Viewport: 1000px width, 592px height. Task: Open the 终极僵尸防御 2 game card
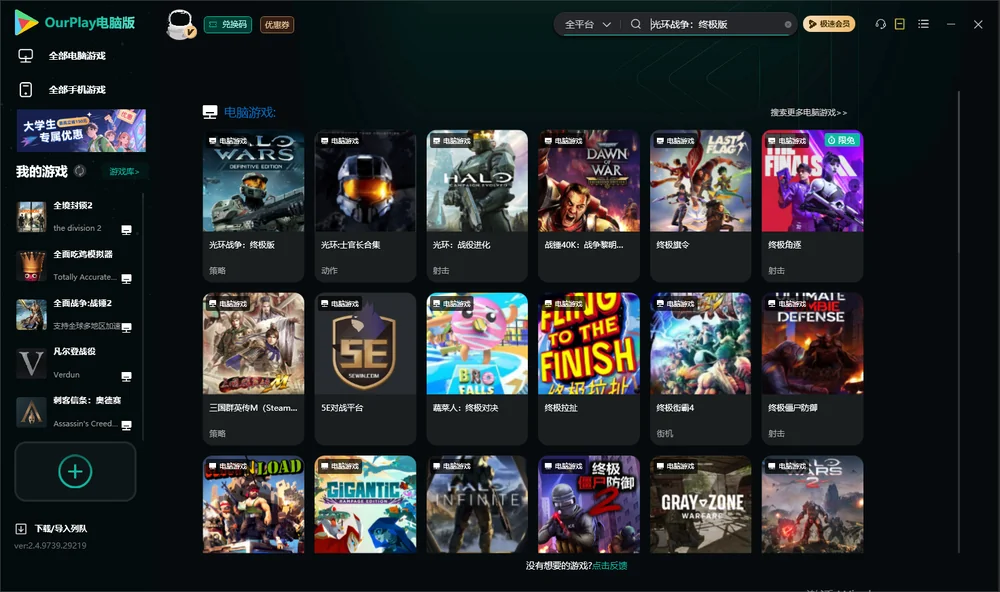tap(589, 504)
